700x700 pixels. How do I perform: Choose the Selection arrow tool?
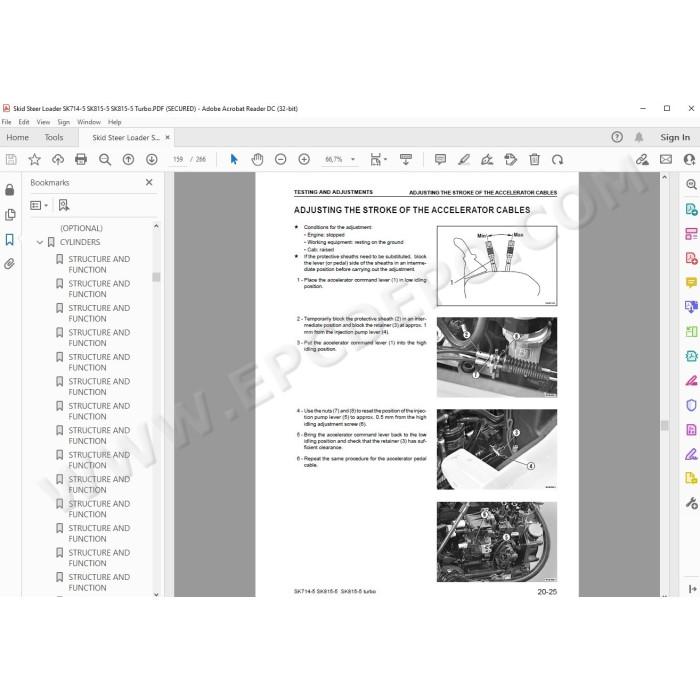pyautogui.click(x=234, y=159)
